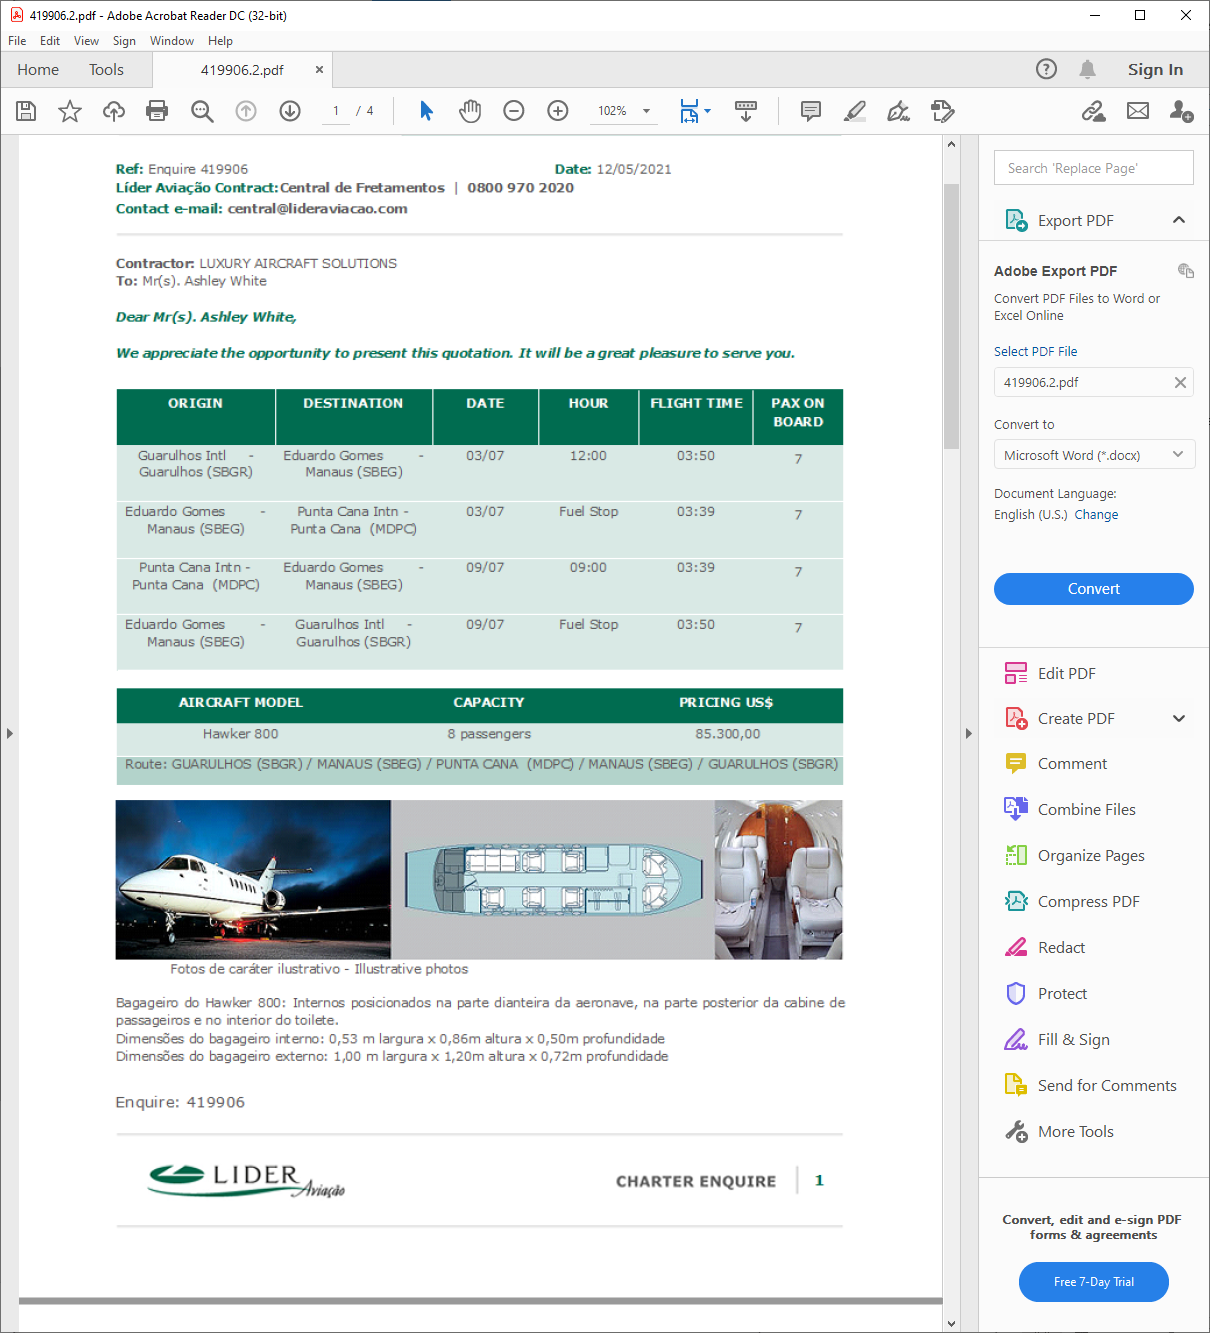Click the Search 'Replace Page' field
Viewport: 1210px width, 1333px height.
click(1094, 168)
